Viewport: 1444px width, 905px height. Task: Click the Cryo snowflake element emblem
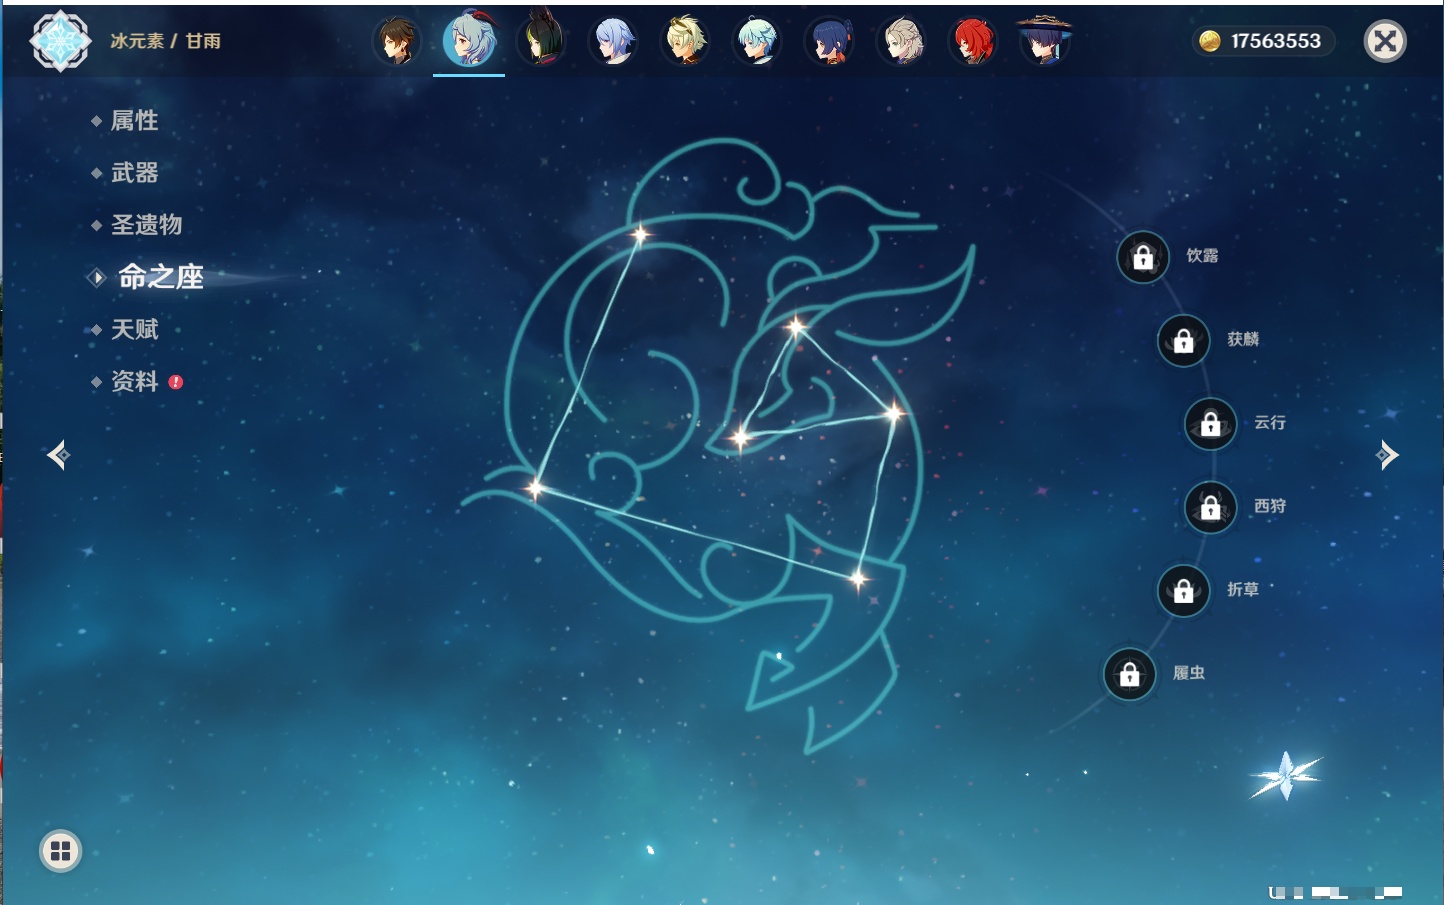(x=60, y=41)
